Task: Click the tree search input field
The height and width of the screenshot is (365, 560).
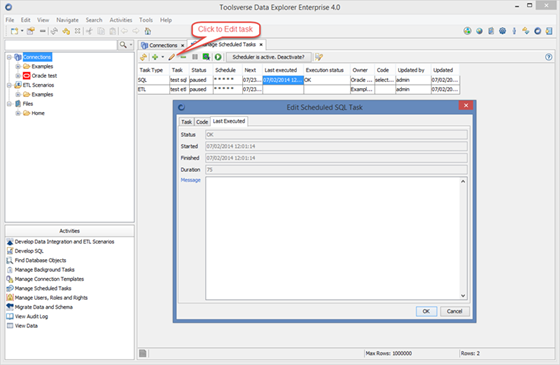Action: pyautogui.click(x=61, y=45)
